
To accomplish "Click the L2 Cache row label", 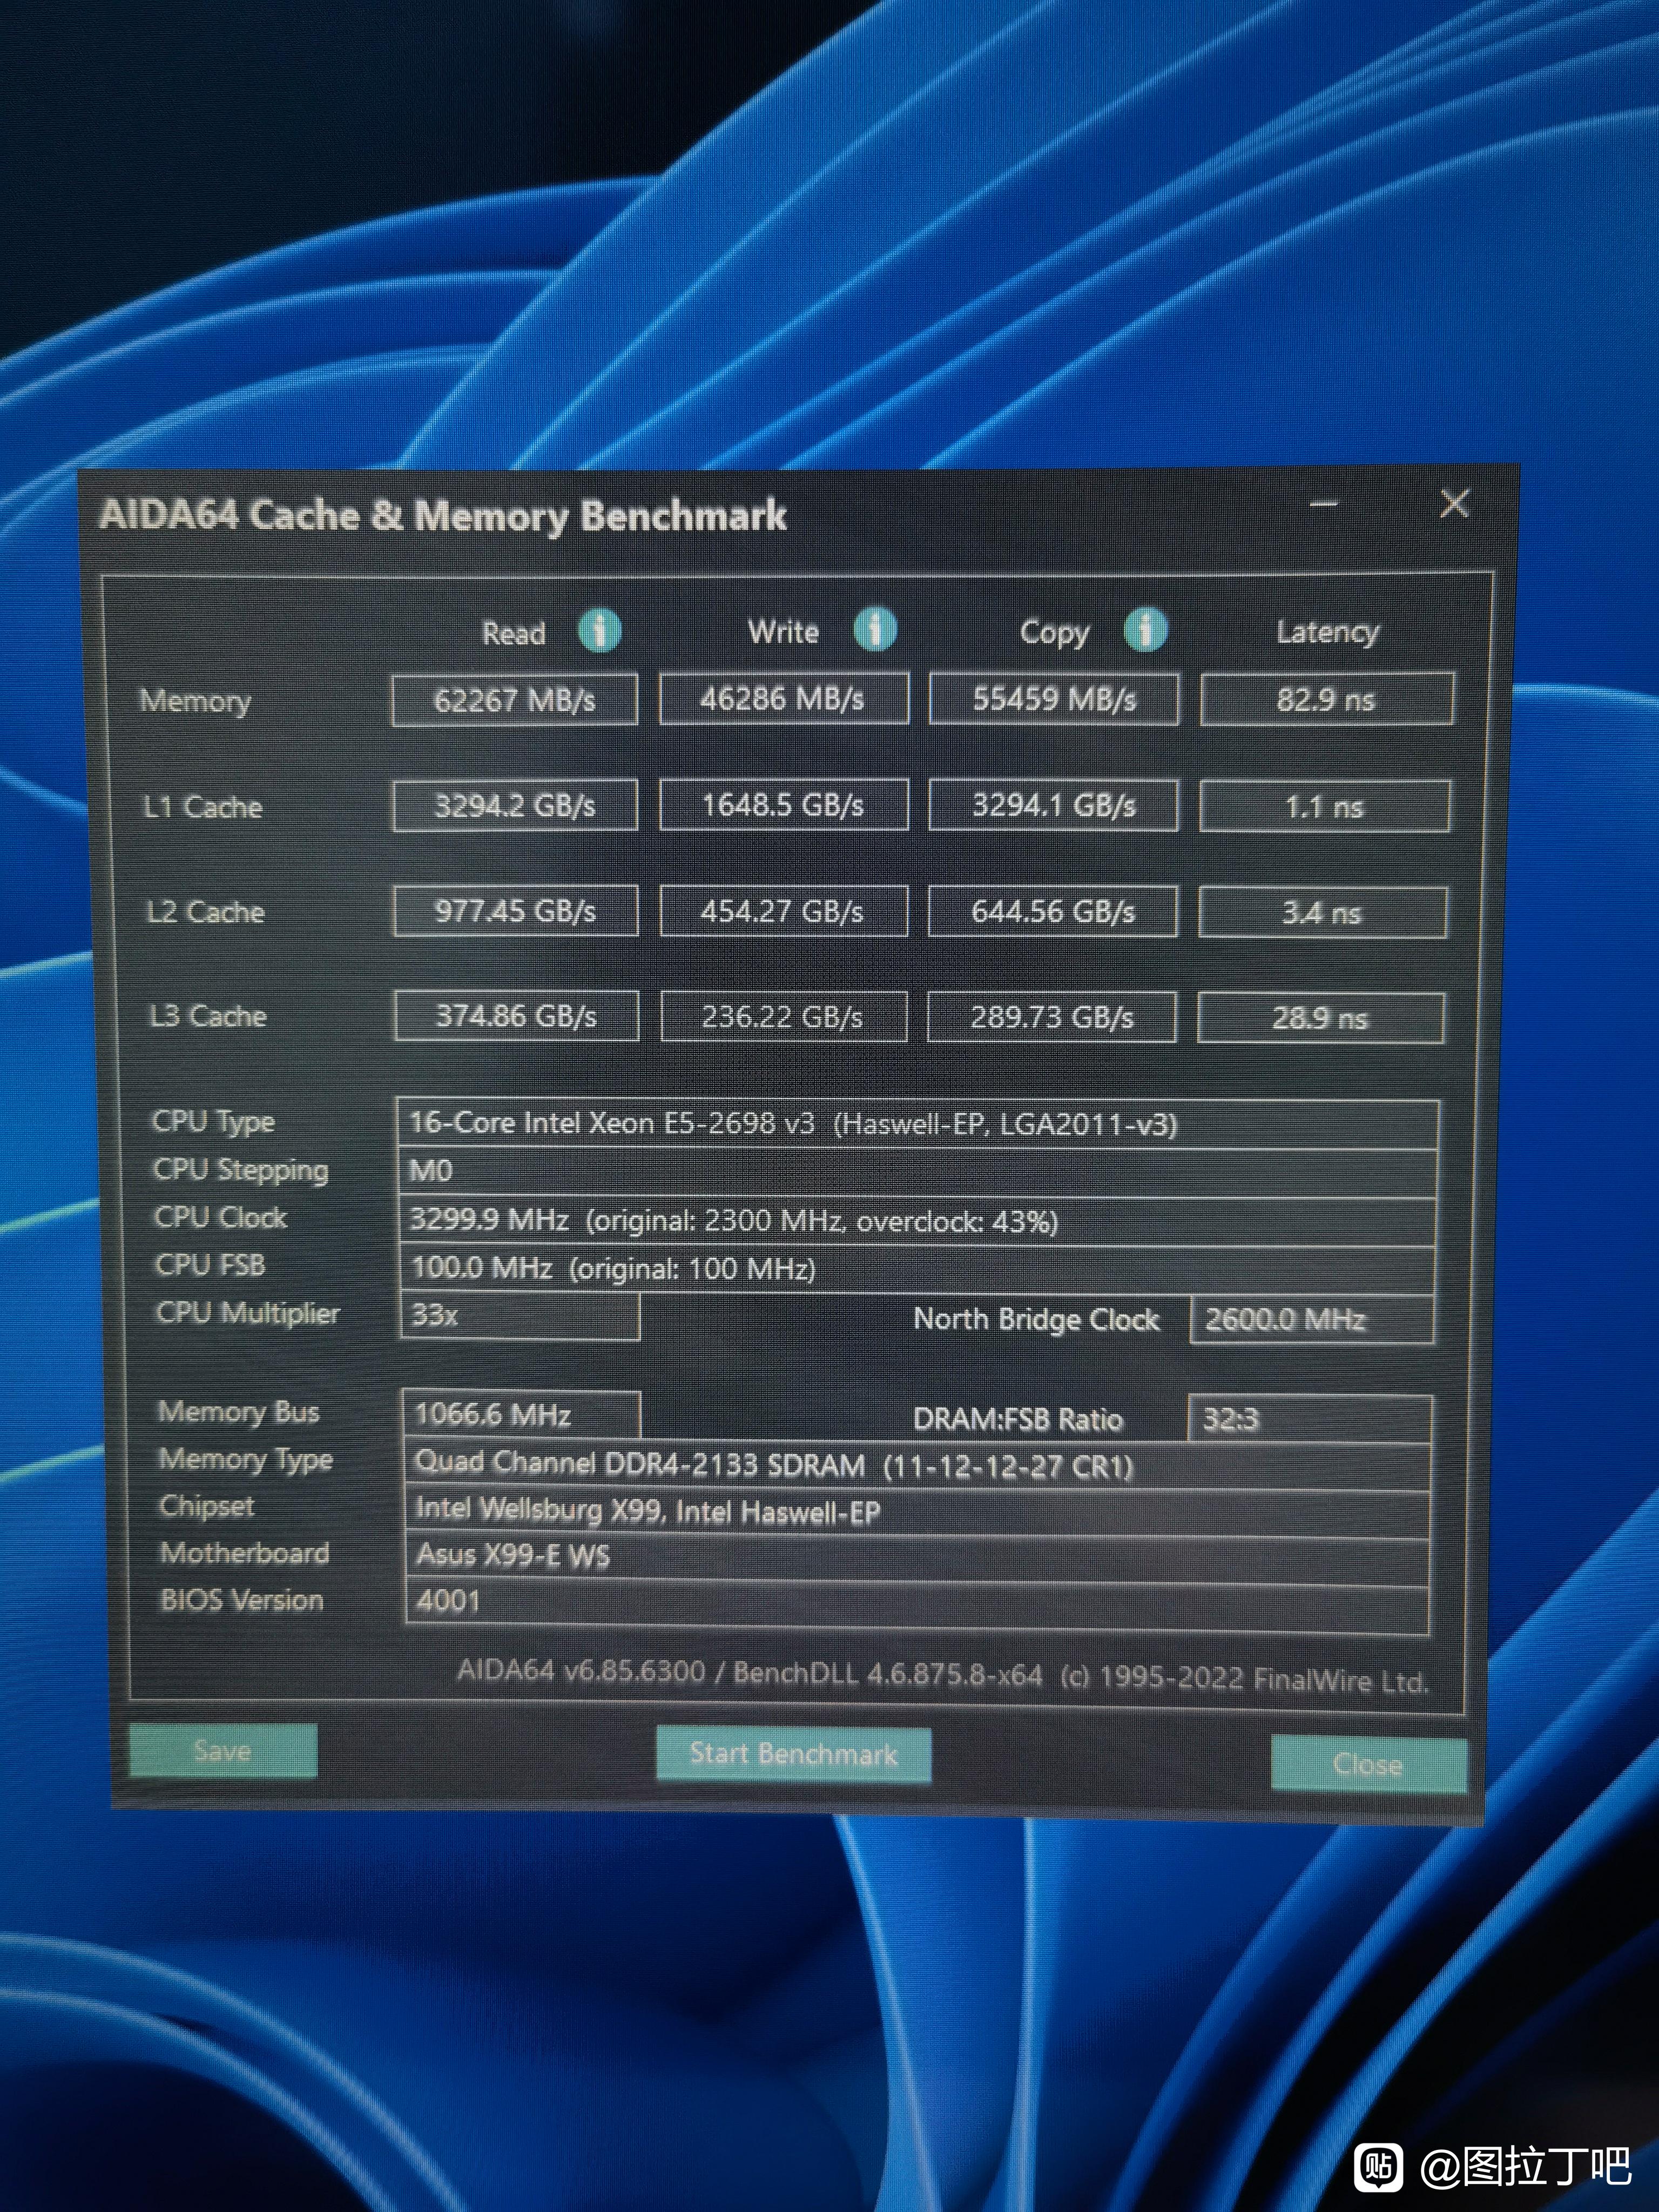I will (x=205, y=912).
